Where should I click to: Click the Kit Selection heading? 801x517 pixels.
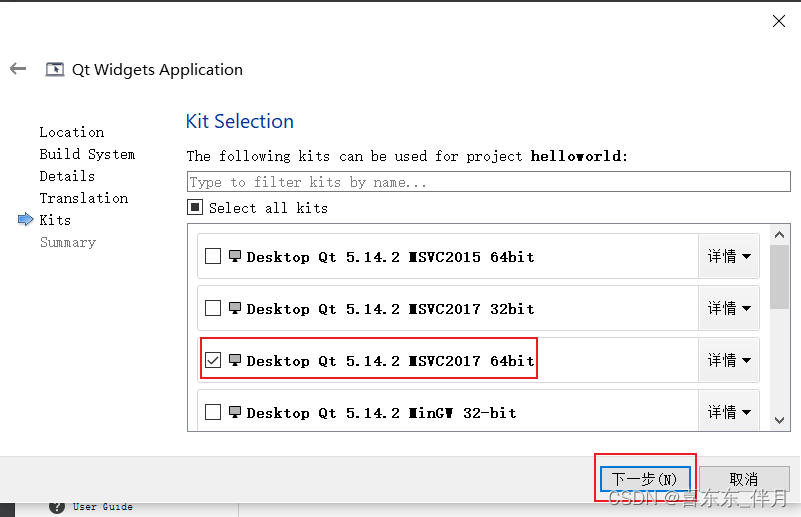240,122
